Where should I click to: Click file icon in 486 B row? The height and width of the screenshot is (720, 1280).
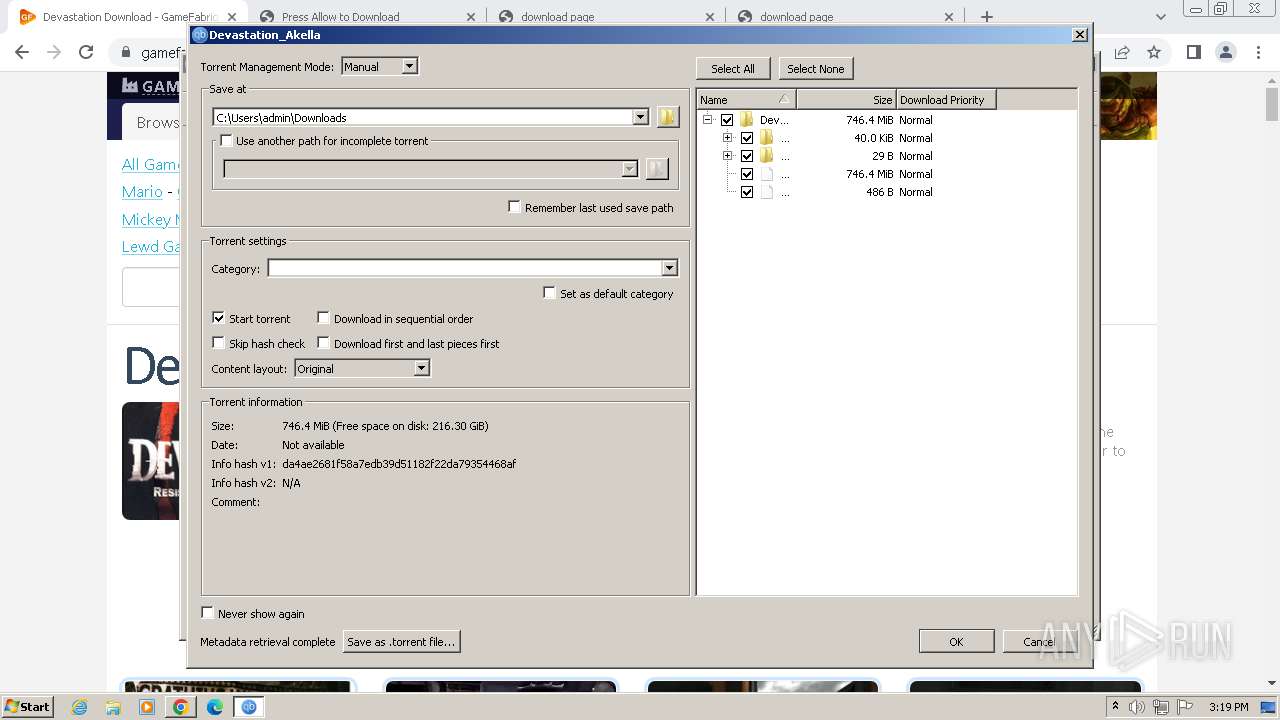pos(766,192)
